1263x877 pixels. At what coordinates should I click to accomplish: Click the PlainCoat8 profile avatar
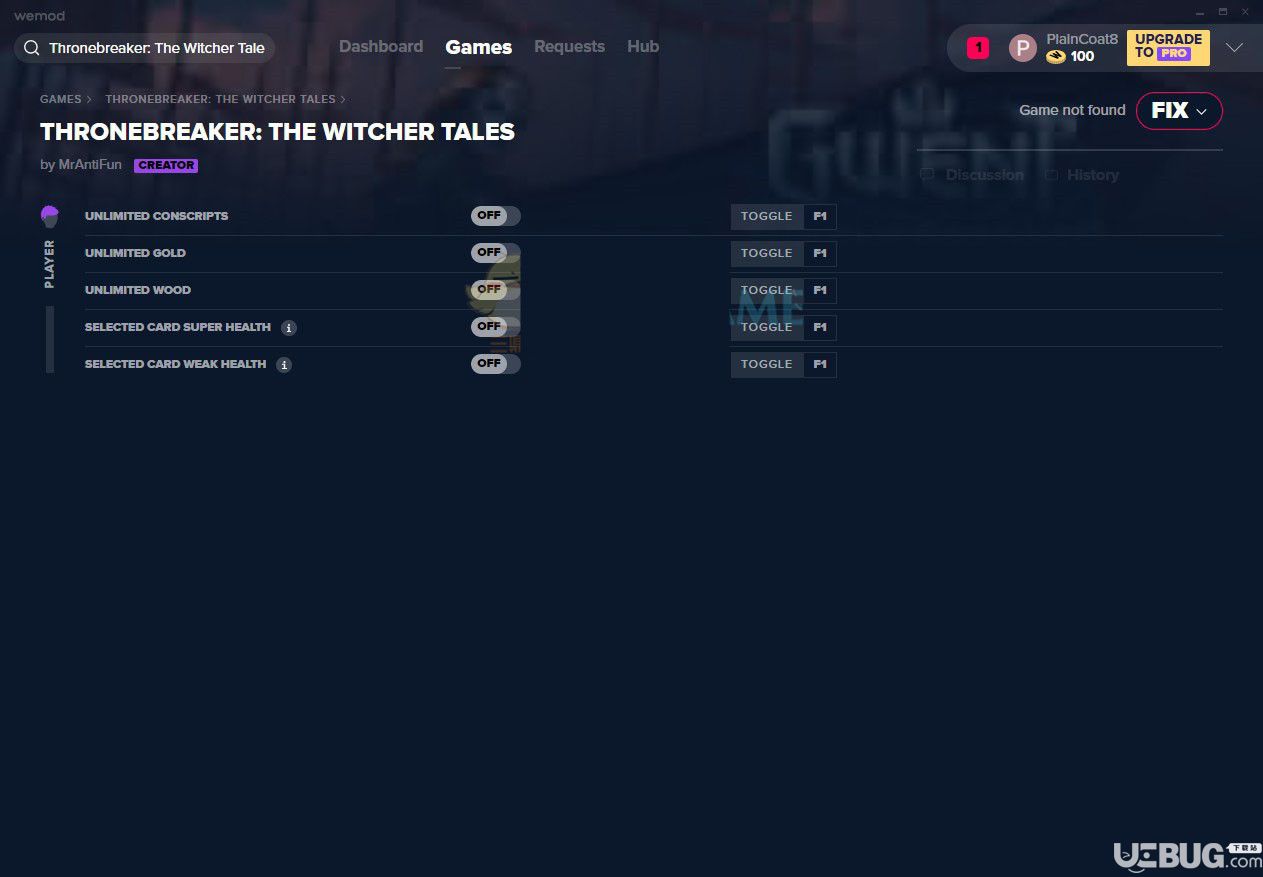click(x=1022, y=48)
